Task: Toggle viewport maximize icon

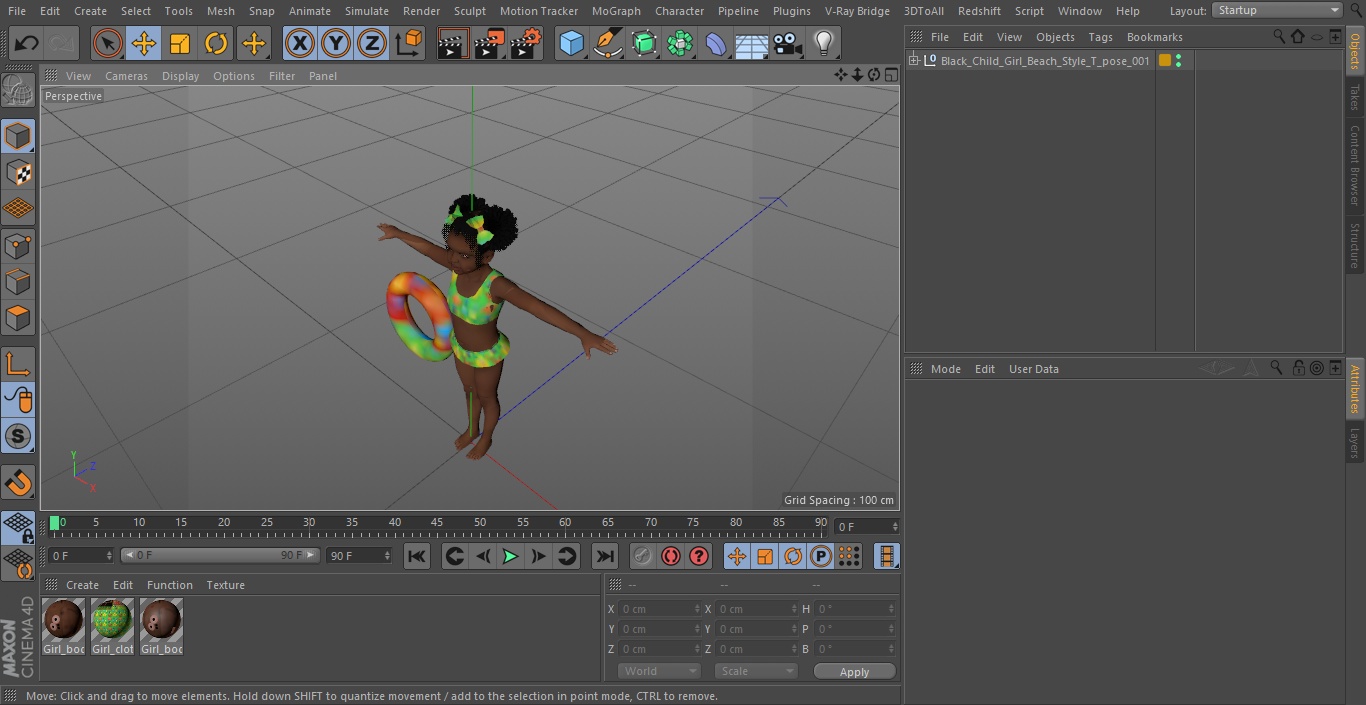Action: pos(890,75)
